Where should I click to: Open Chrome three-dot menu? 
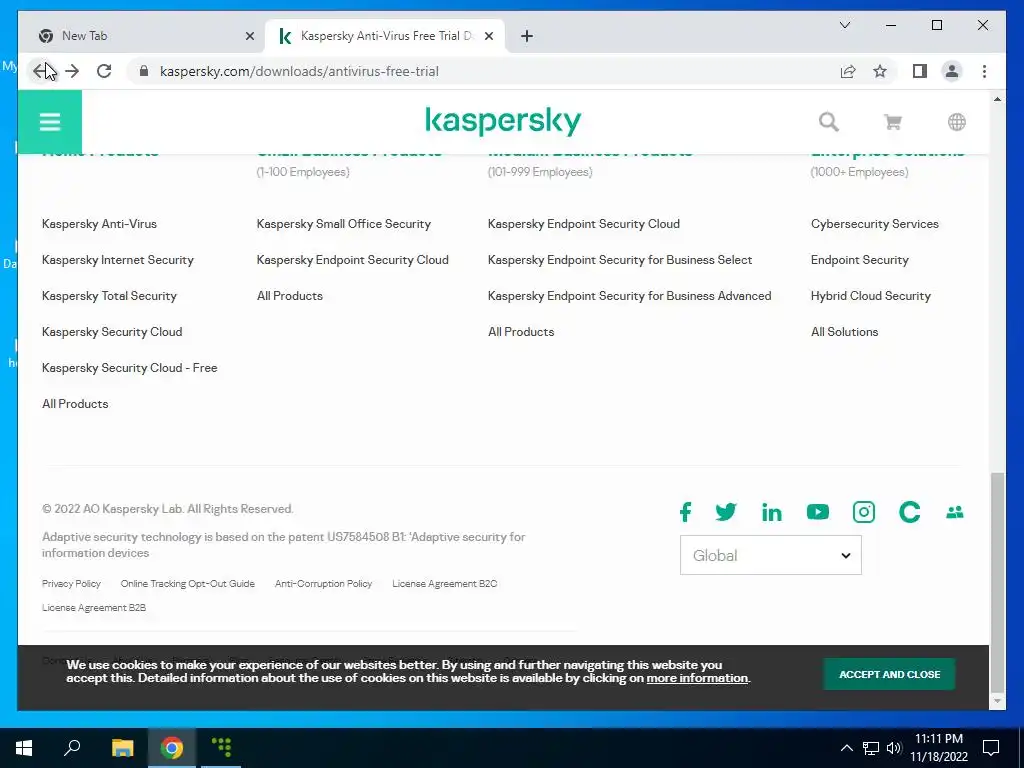point(984,71)
